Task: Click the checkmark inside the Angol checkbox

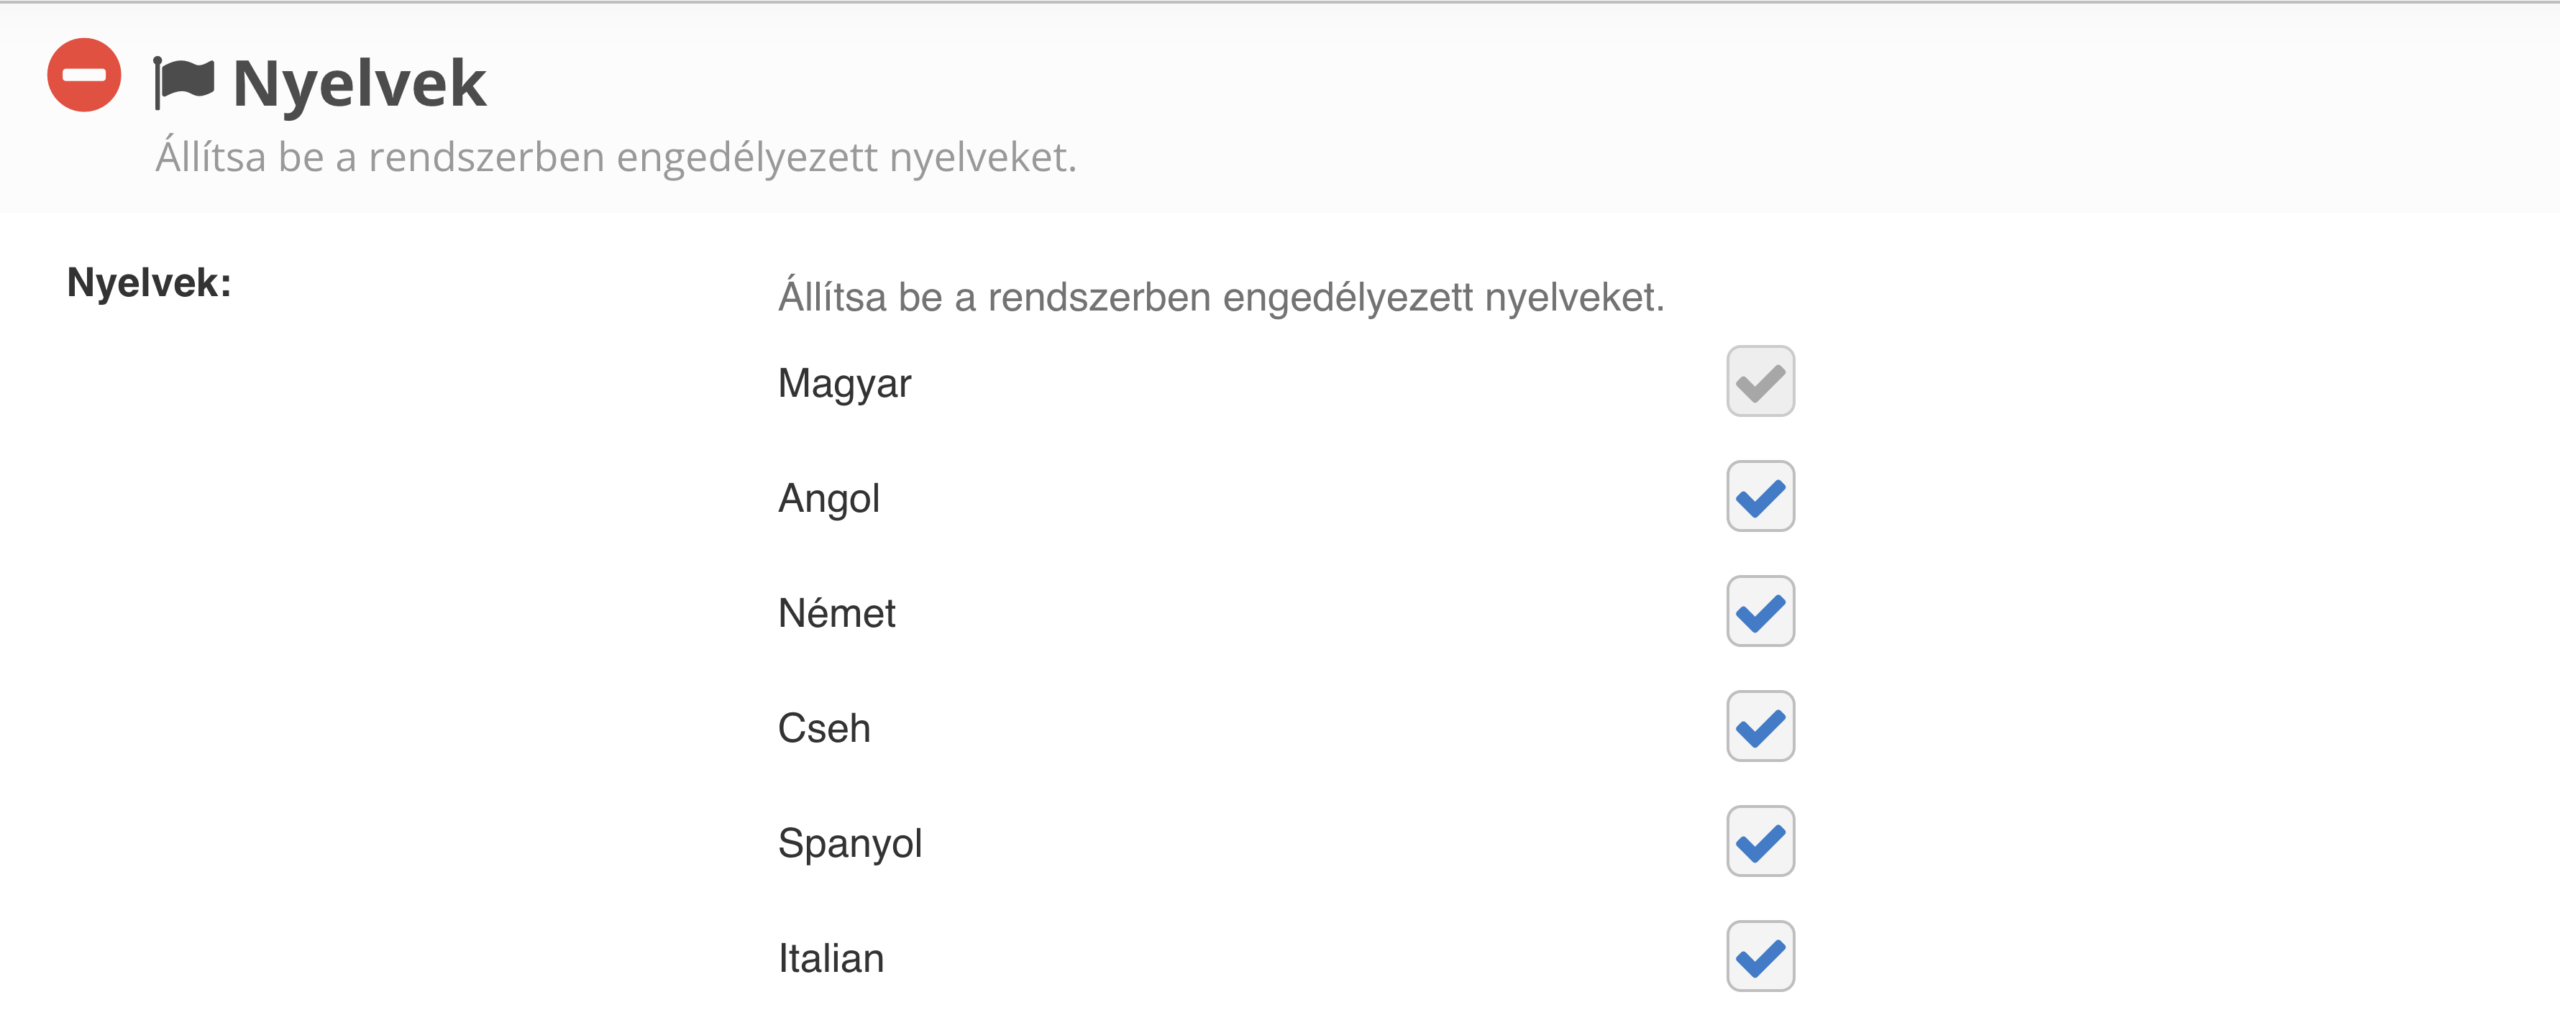Action: (x=1760, y=494)
